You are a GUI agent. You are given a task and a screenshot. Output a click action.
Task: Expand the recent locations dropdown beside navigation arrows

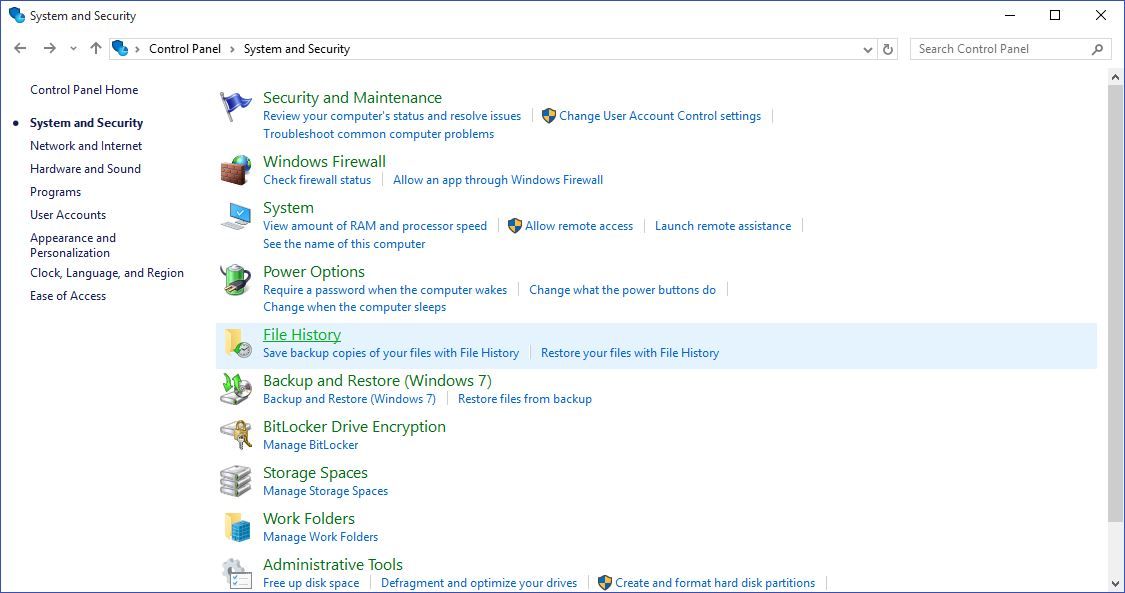[x=72, y=48]
